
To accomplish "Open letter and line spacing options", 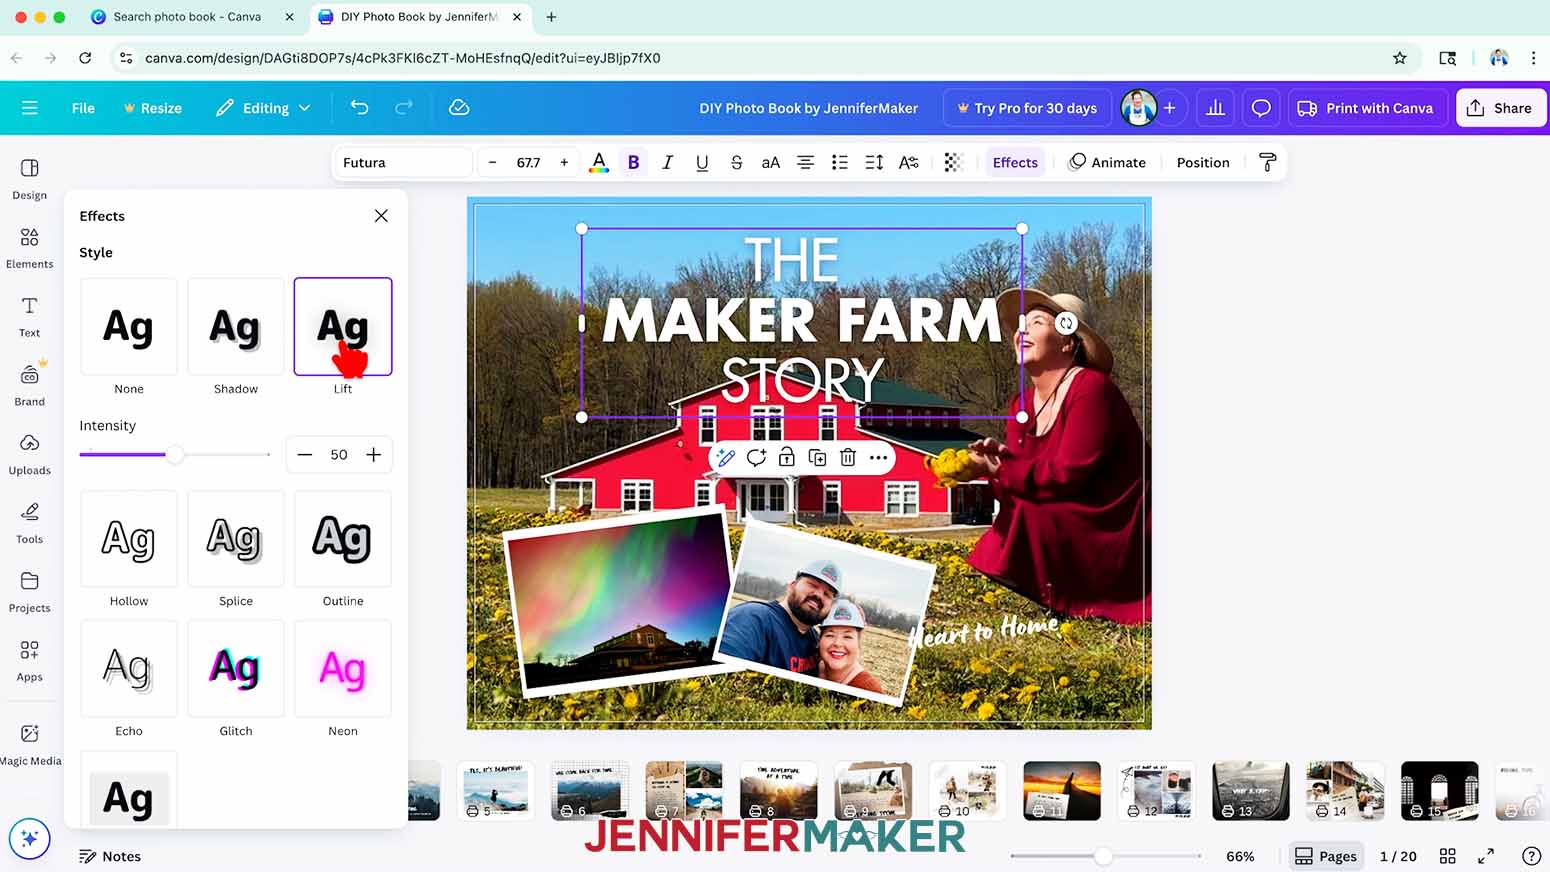I will (x=874, y=163).
